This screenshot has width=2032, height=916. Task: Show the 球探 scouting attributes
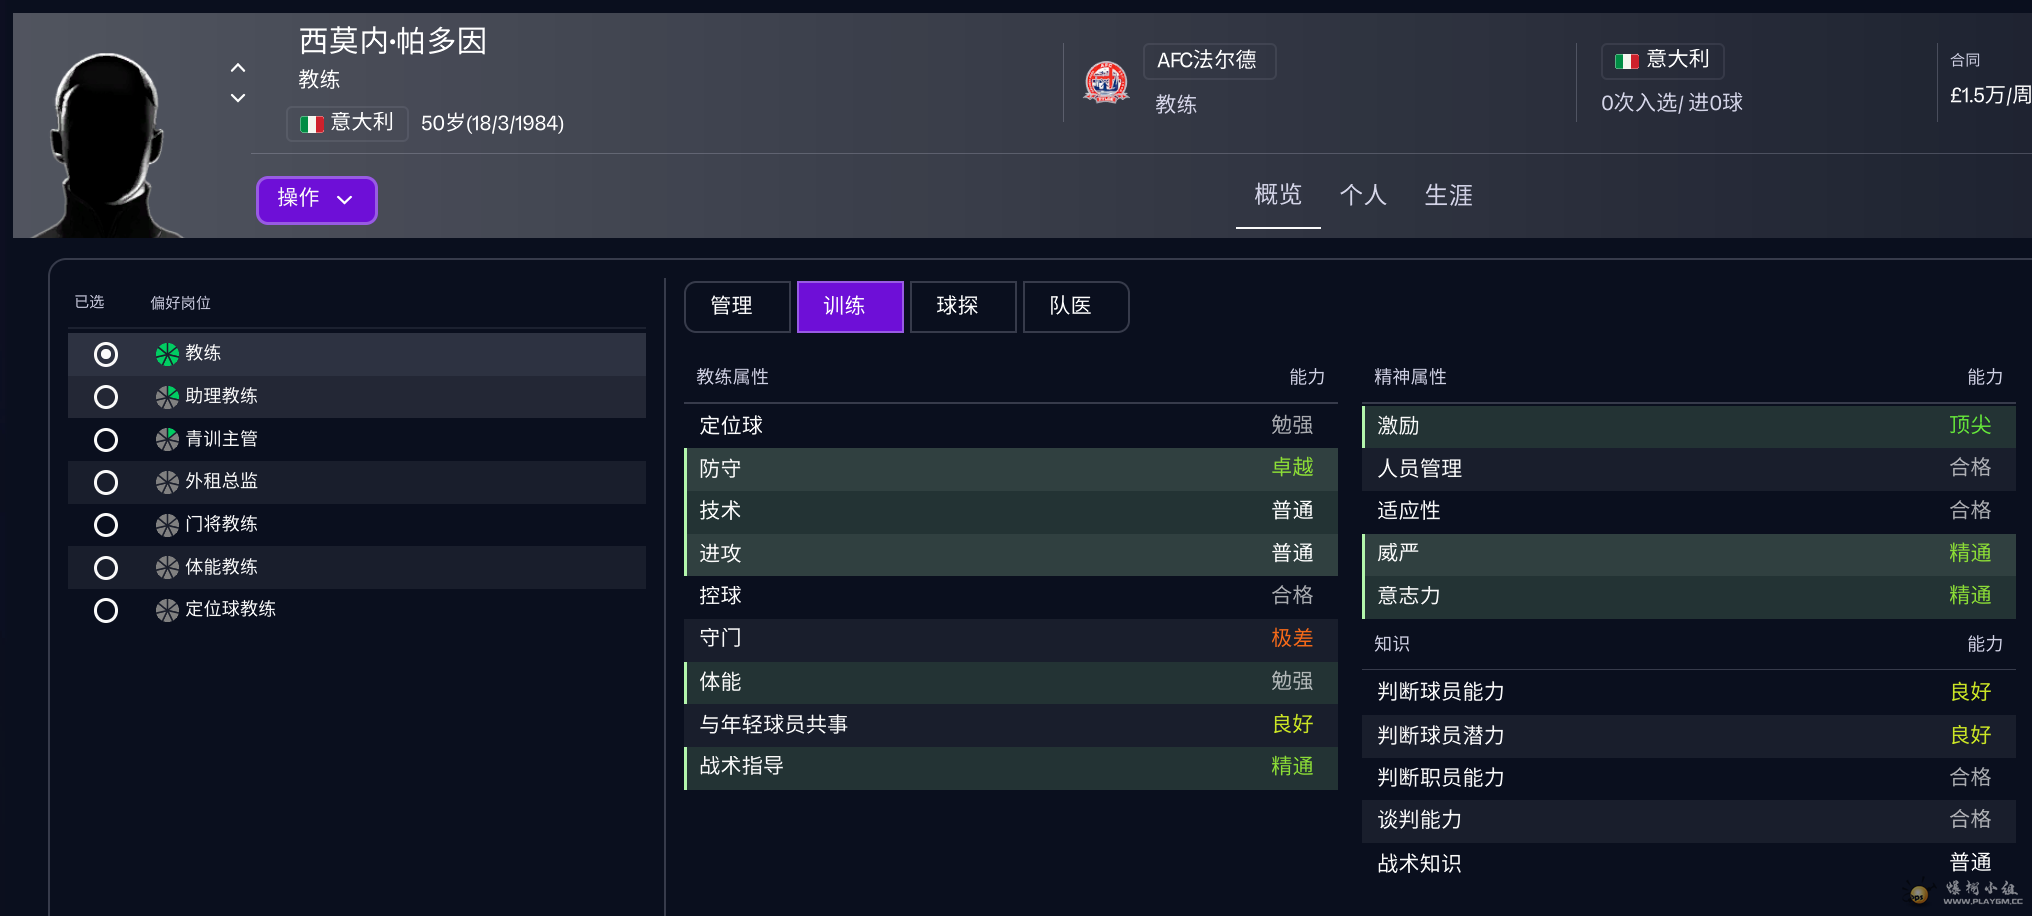[x=957, y=306]
